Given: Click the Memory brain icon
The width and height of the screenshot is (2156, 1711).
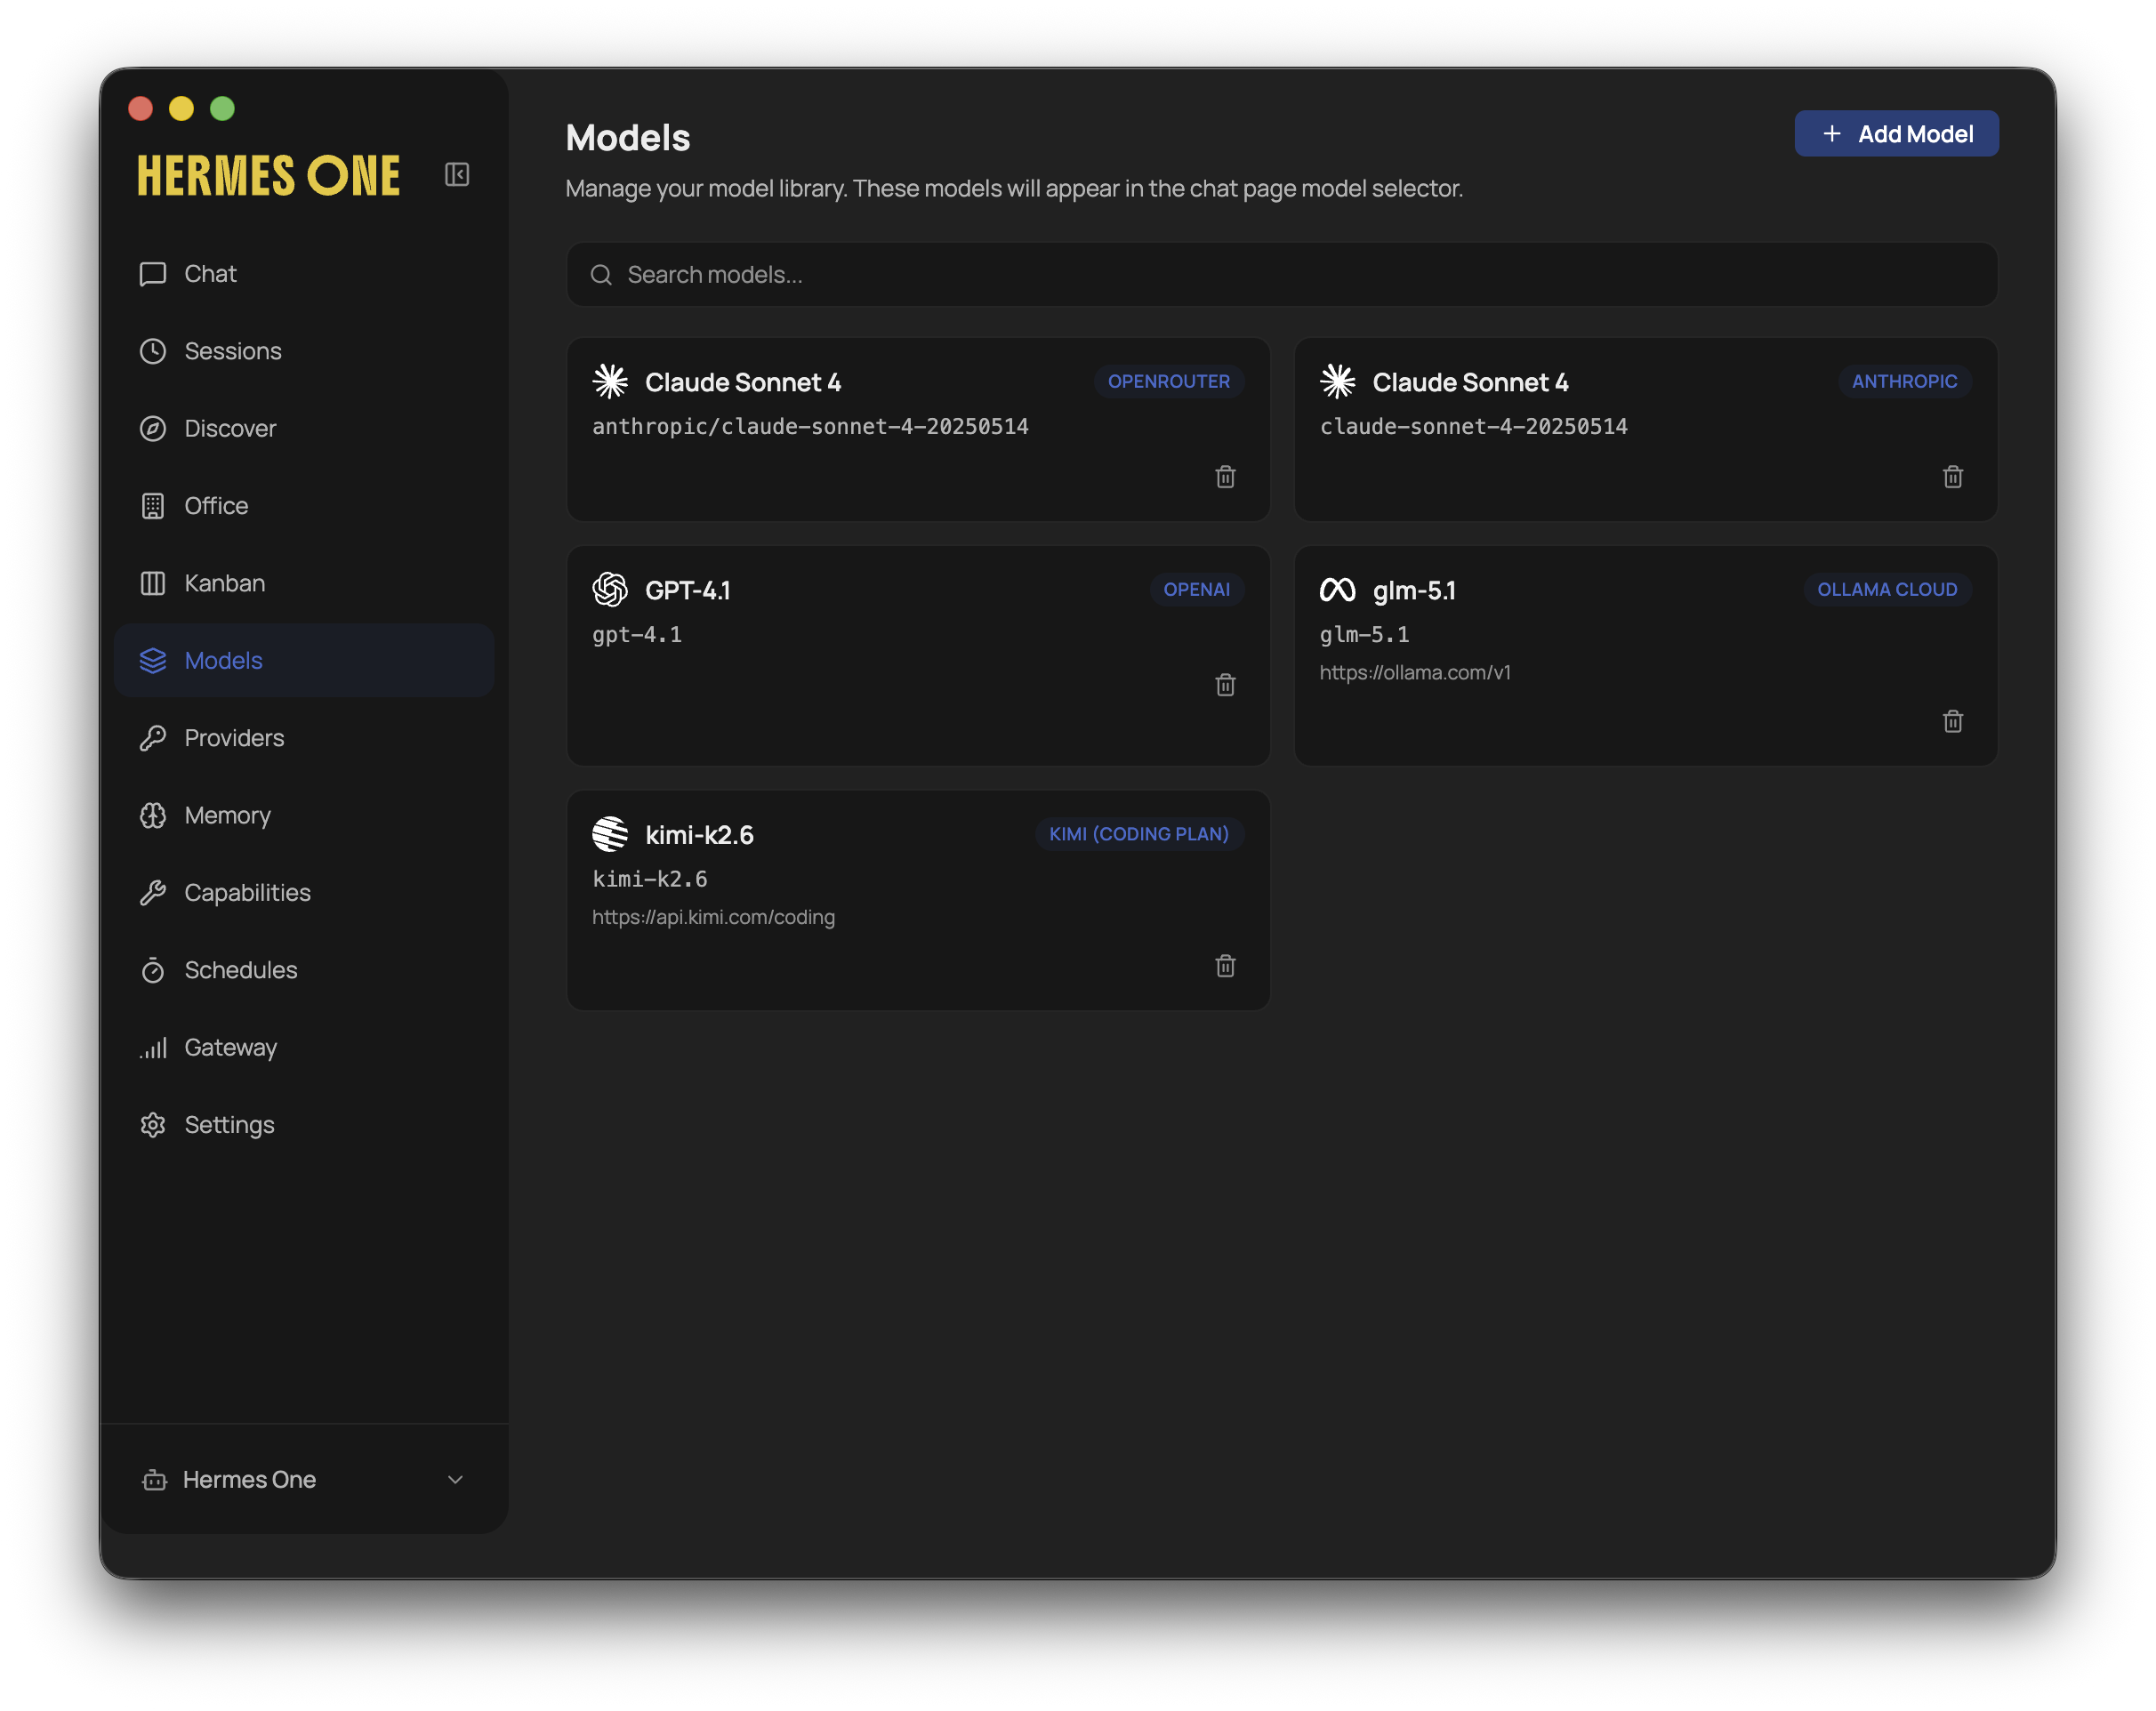Looking at the screenshot, I should click(x=153, y=815).
